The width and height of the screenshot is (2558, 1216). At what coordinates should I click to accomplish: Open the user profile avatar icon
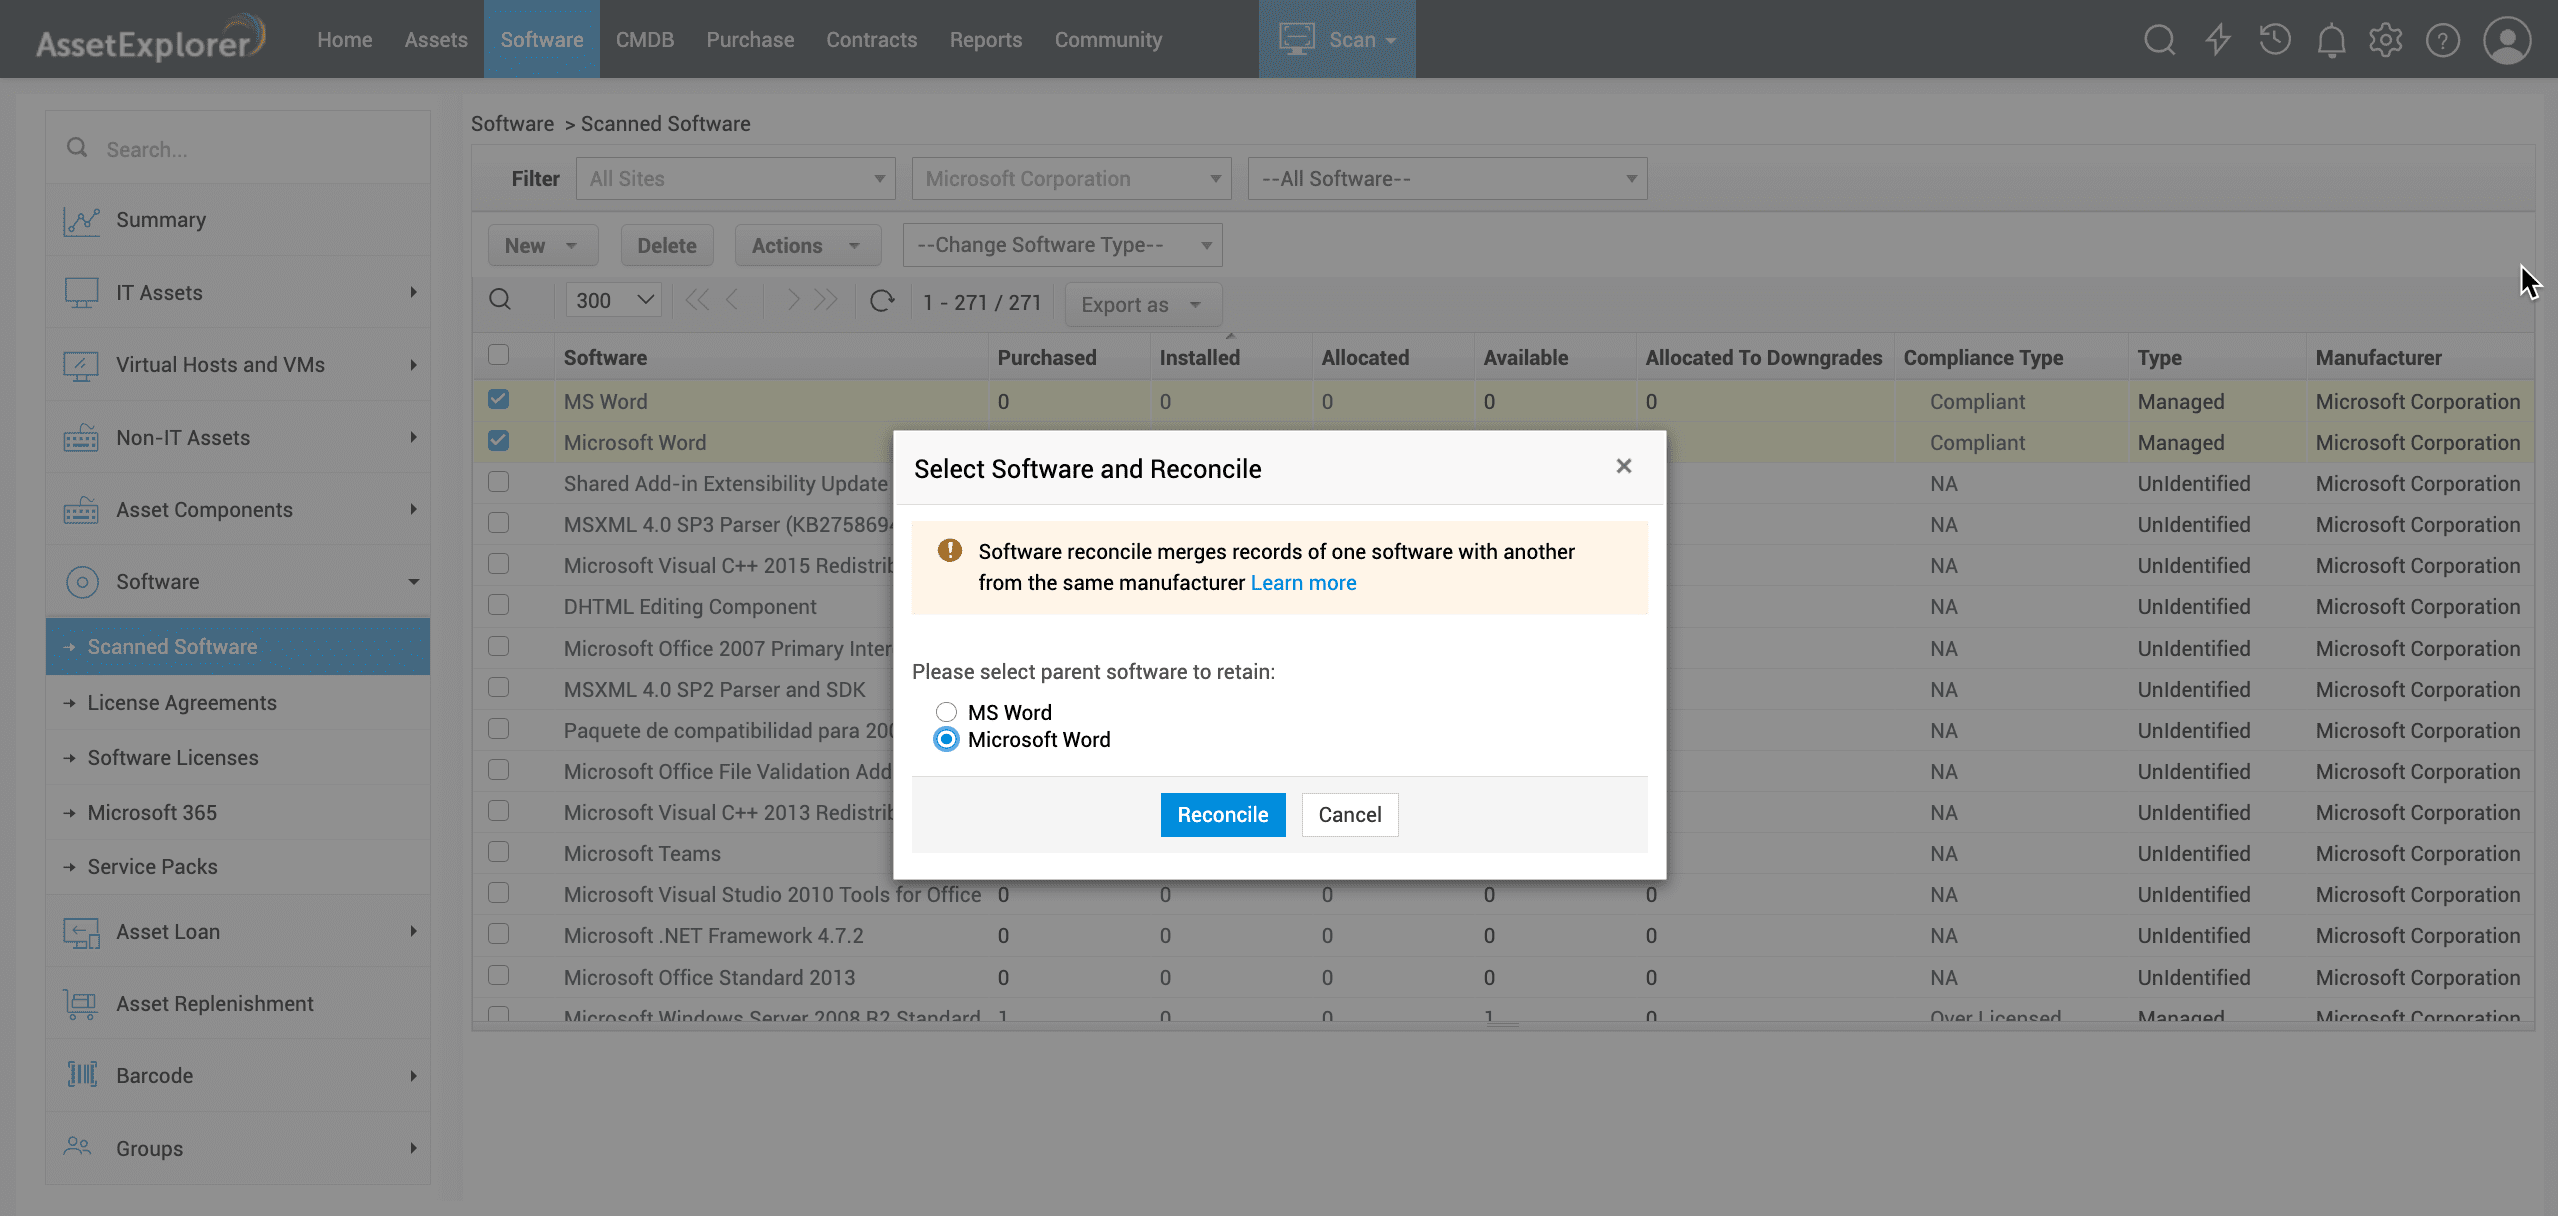pos(2506,40)
